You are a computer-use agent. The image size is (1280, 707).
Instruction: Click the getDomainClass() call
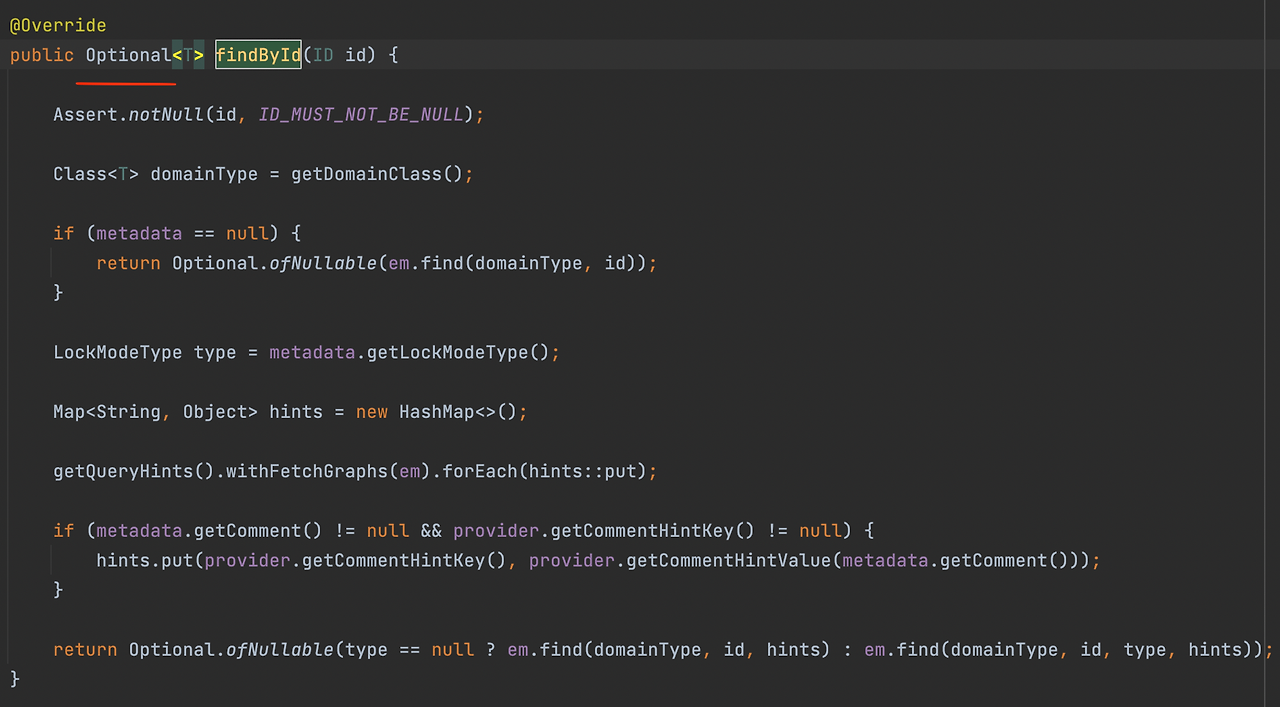377,174
